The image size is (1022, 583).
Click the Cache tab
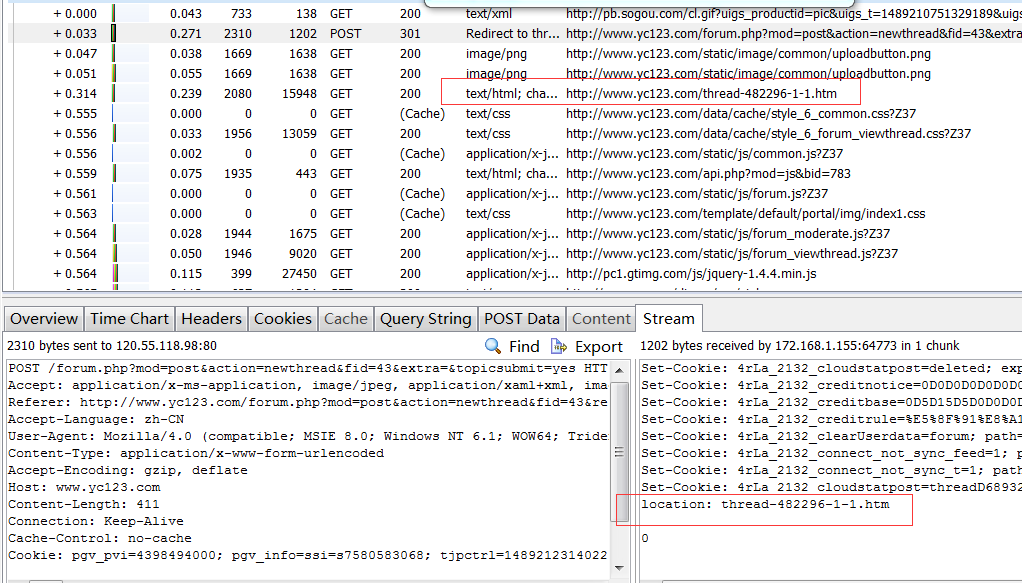346,319
